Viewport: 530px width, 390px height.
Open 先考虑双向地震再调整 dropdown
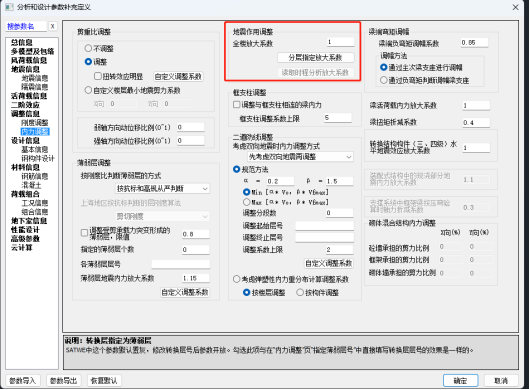300,157
